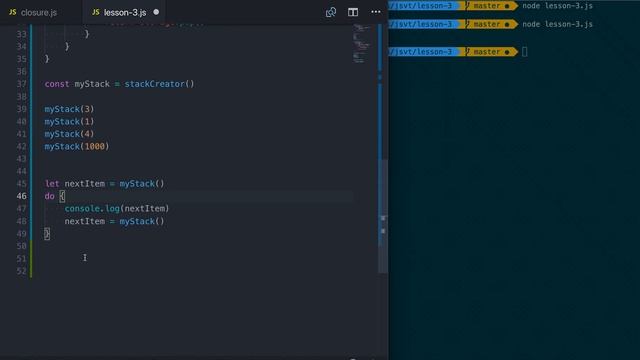The image size is (640, 360).
Task: Click 'let' keyword on line 45
Action: pos(52,184)
